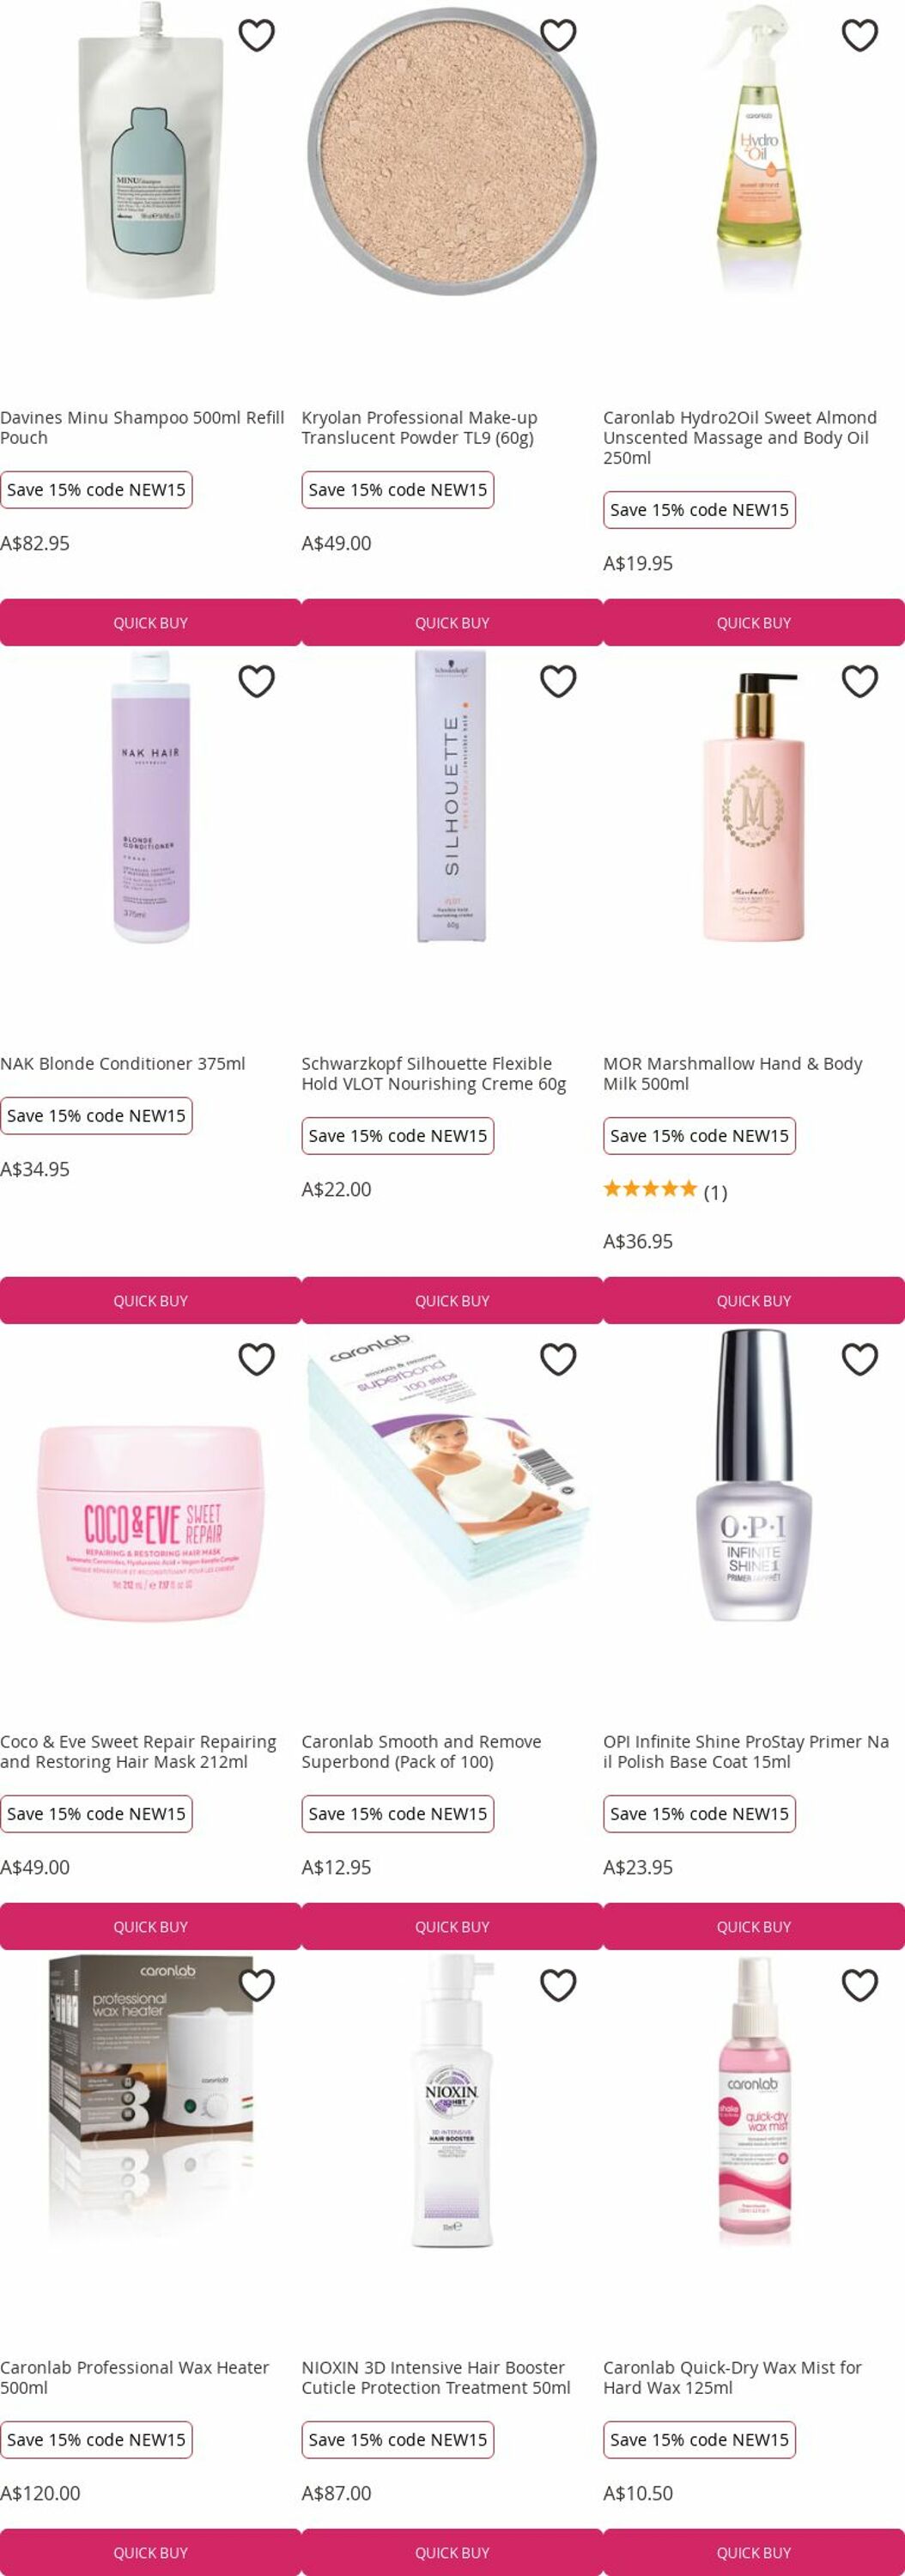Image resolution: width=905 pixels, height=2576 pixels.
Task: Add Davines Minu Shampoo Refill to wishlist
Action: point(256,35)
